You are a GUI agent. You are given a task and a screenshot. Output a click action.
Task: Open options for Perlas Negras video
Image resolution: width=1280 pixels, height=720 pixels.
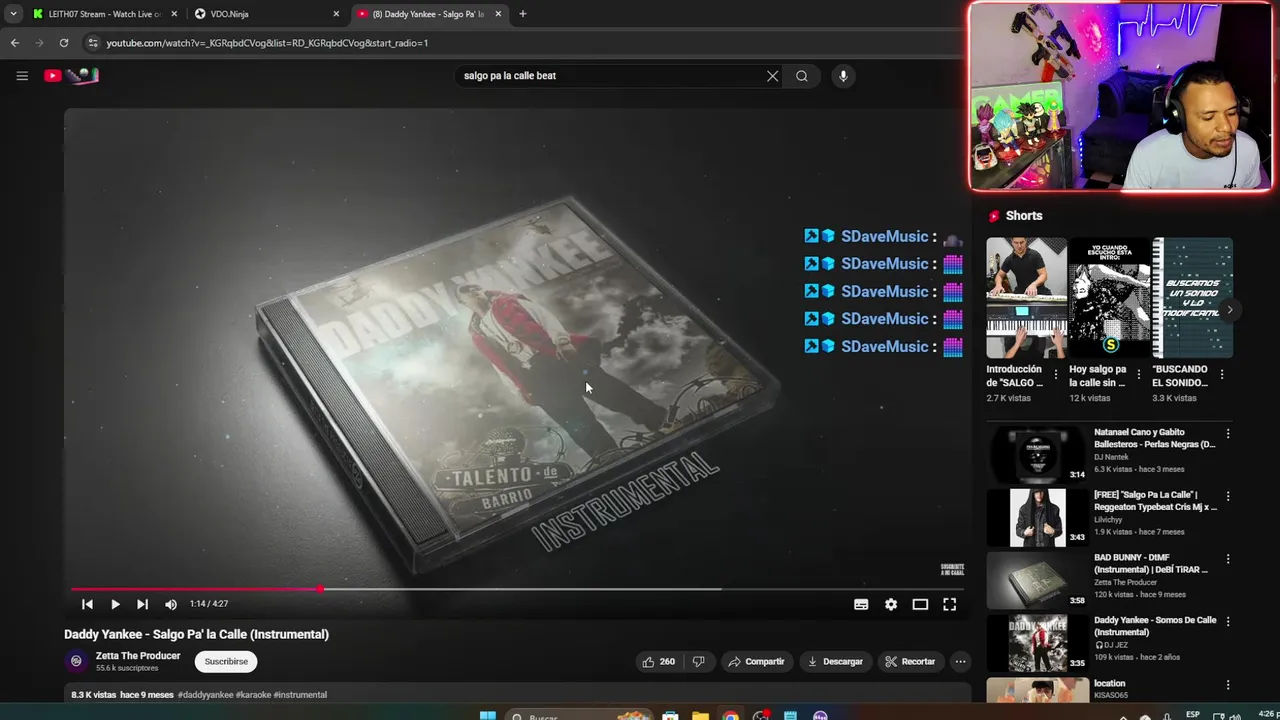coord(1228,434)
